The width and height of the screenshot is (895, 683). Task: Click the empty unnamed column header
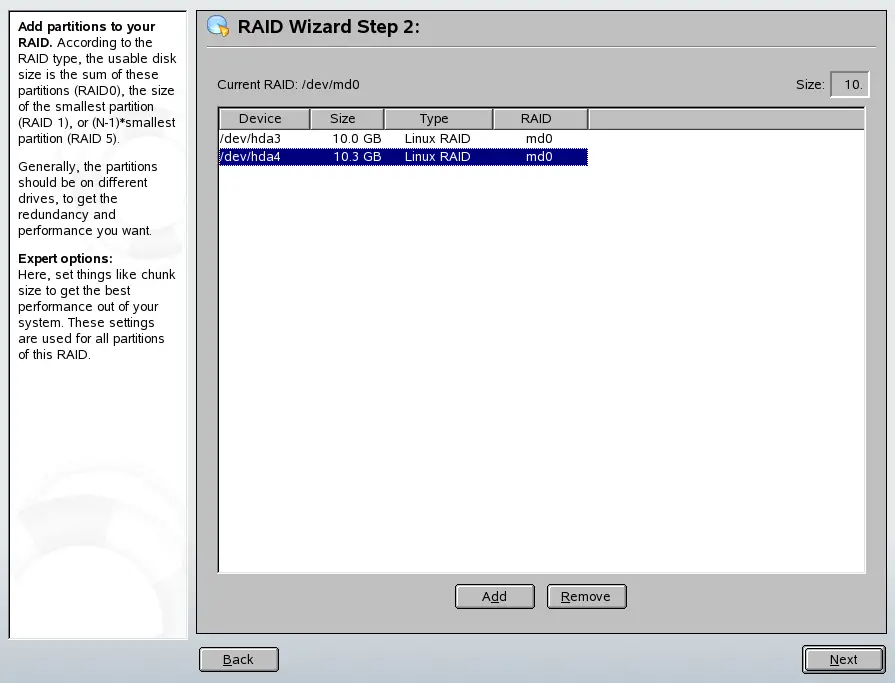tap(725, 118)
